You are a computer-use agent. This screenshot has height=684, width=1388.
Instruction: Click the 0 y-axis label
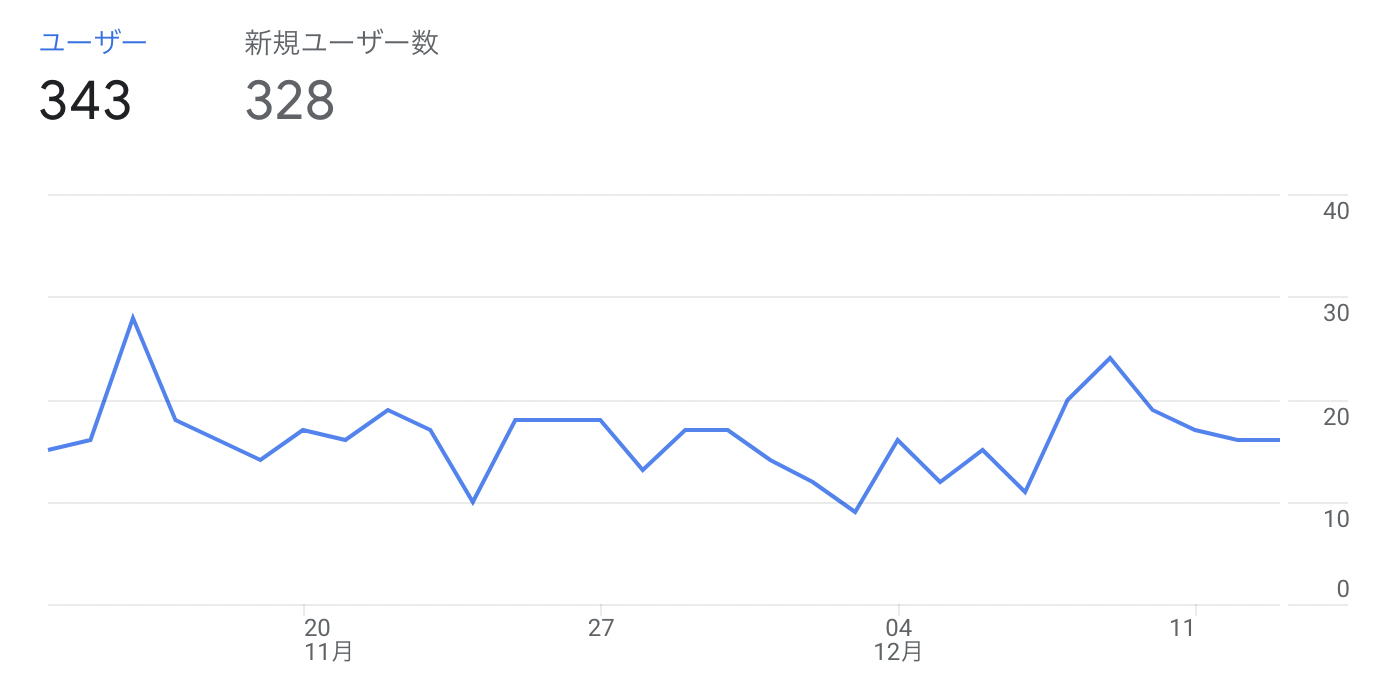point(1343,589)
